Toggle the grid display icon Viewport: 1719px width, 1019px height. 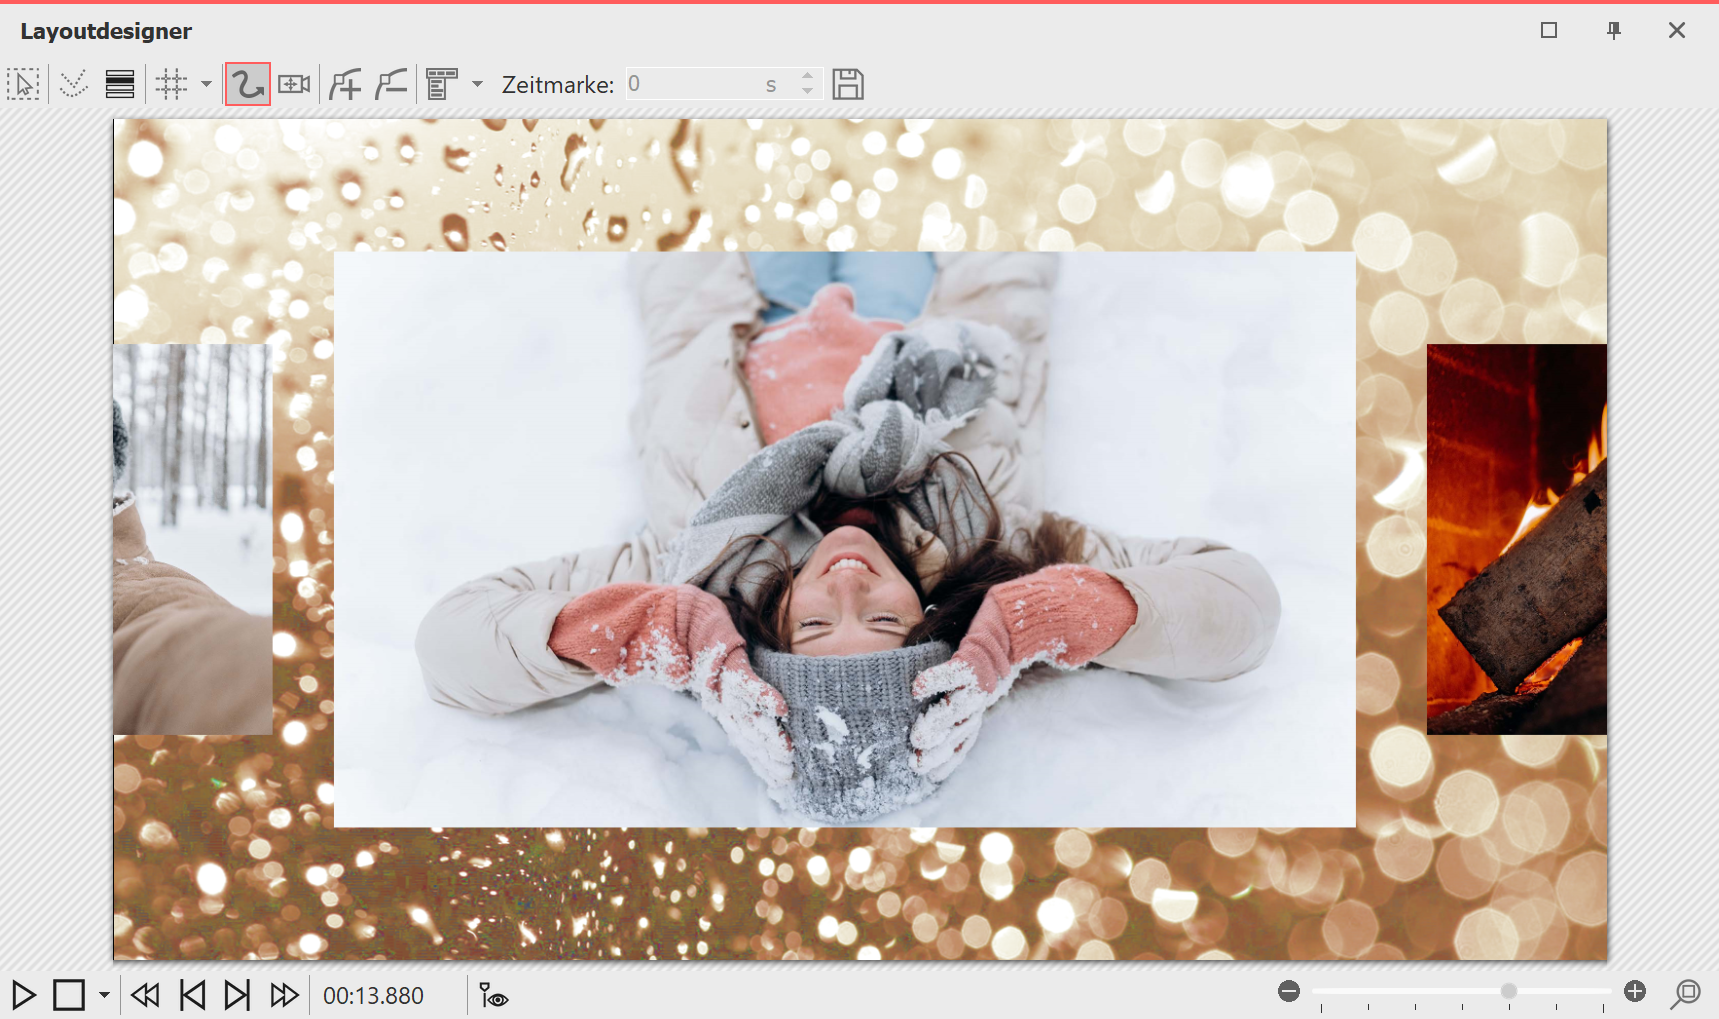point(171,84)
